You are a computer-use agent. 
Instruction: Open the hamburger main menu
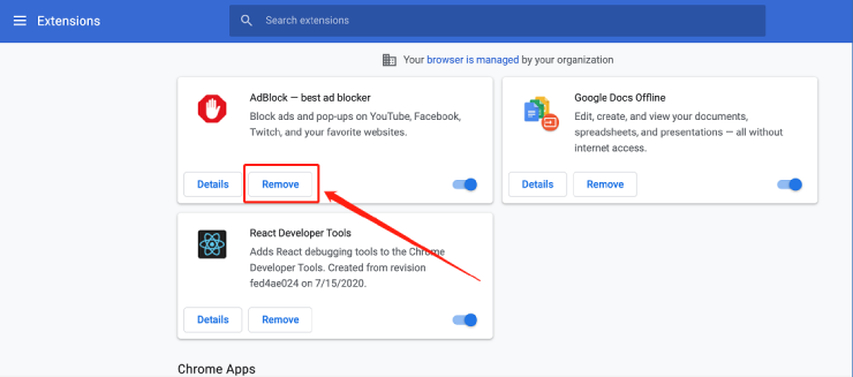[x=20, y=21]
